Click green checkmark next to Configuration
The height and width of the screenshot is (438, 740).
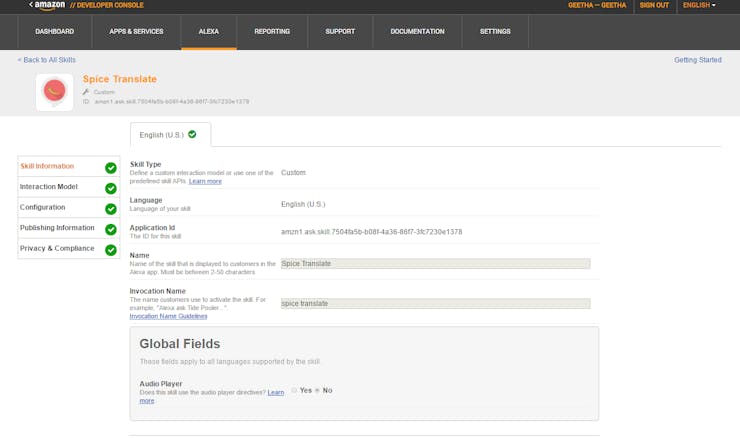(x=111, y=209)
